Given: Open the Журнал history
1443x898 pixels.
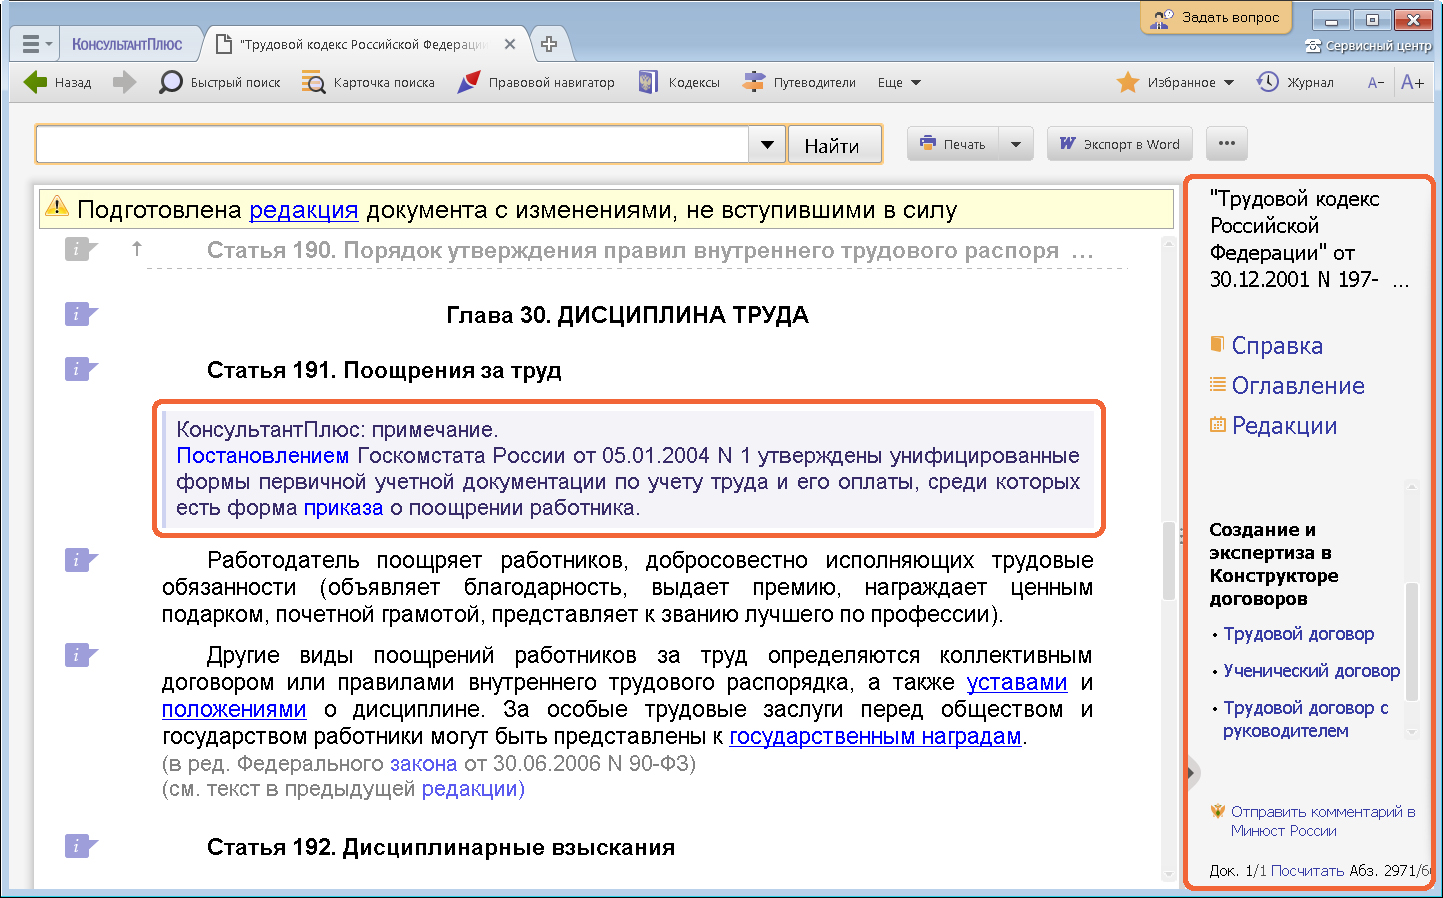Looking at the screenshot, I should click(1295, 82).
